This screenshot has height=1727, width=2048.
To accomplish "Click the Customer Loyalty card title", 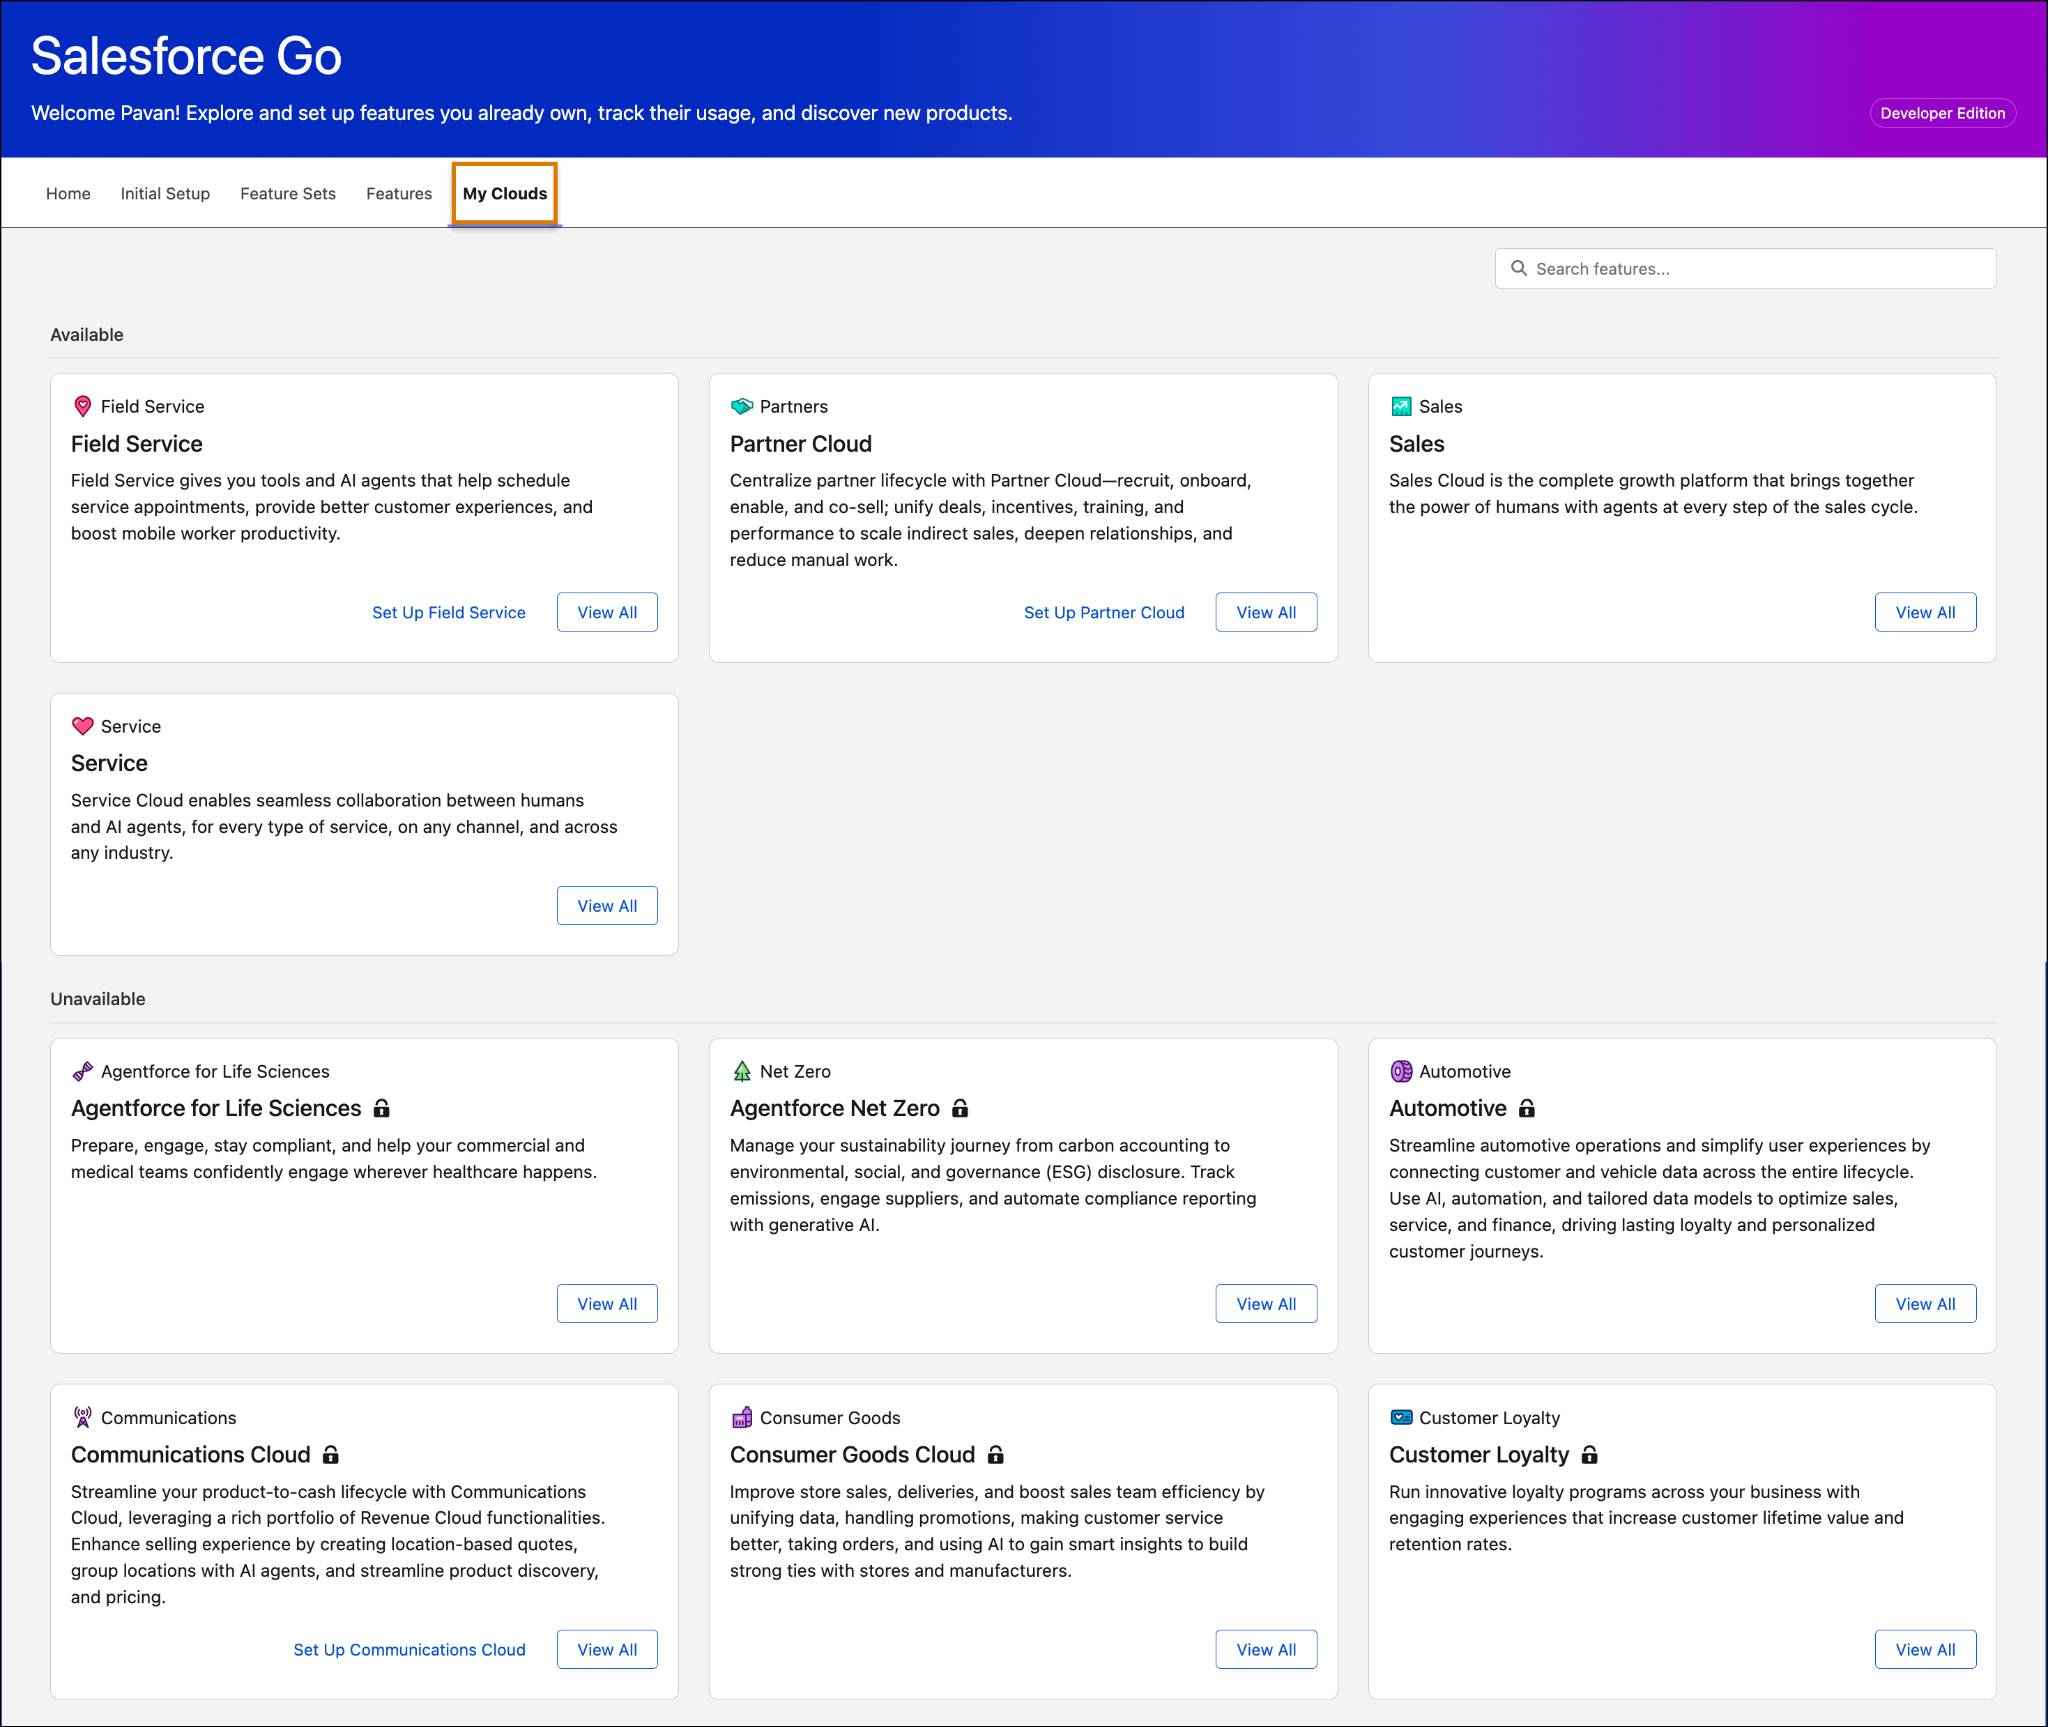I will [1479, 1454].
